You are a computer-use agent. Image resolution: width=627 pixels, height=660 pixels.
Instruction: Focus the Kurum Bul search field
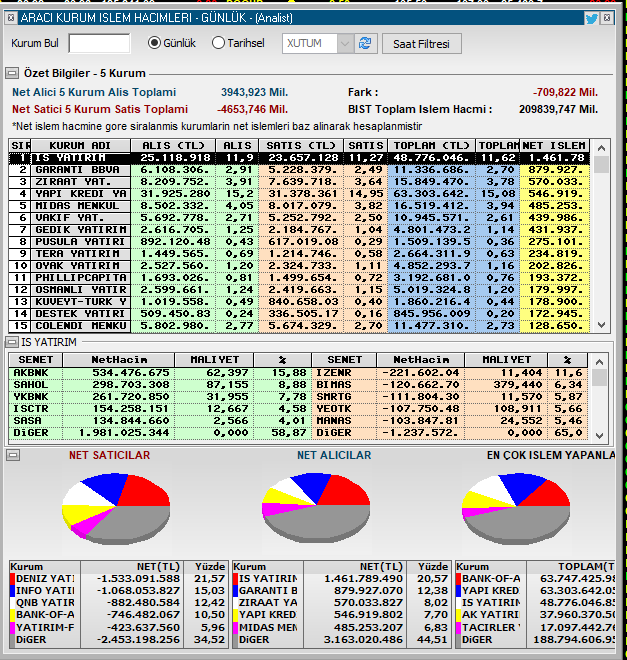[99, 43]
